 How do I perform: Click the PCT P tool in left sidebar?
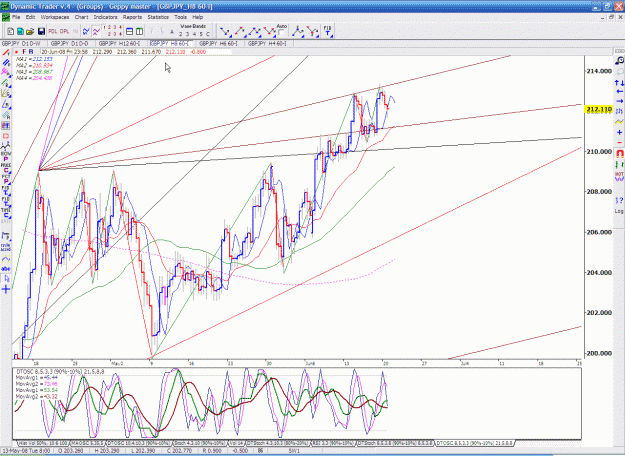click(x=6, y=179)
